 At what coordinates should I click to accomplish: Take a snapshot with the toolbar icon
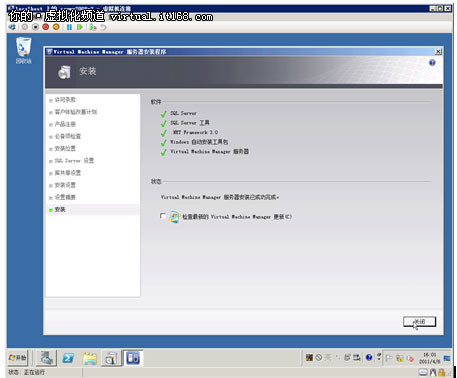click(93, 27)
